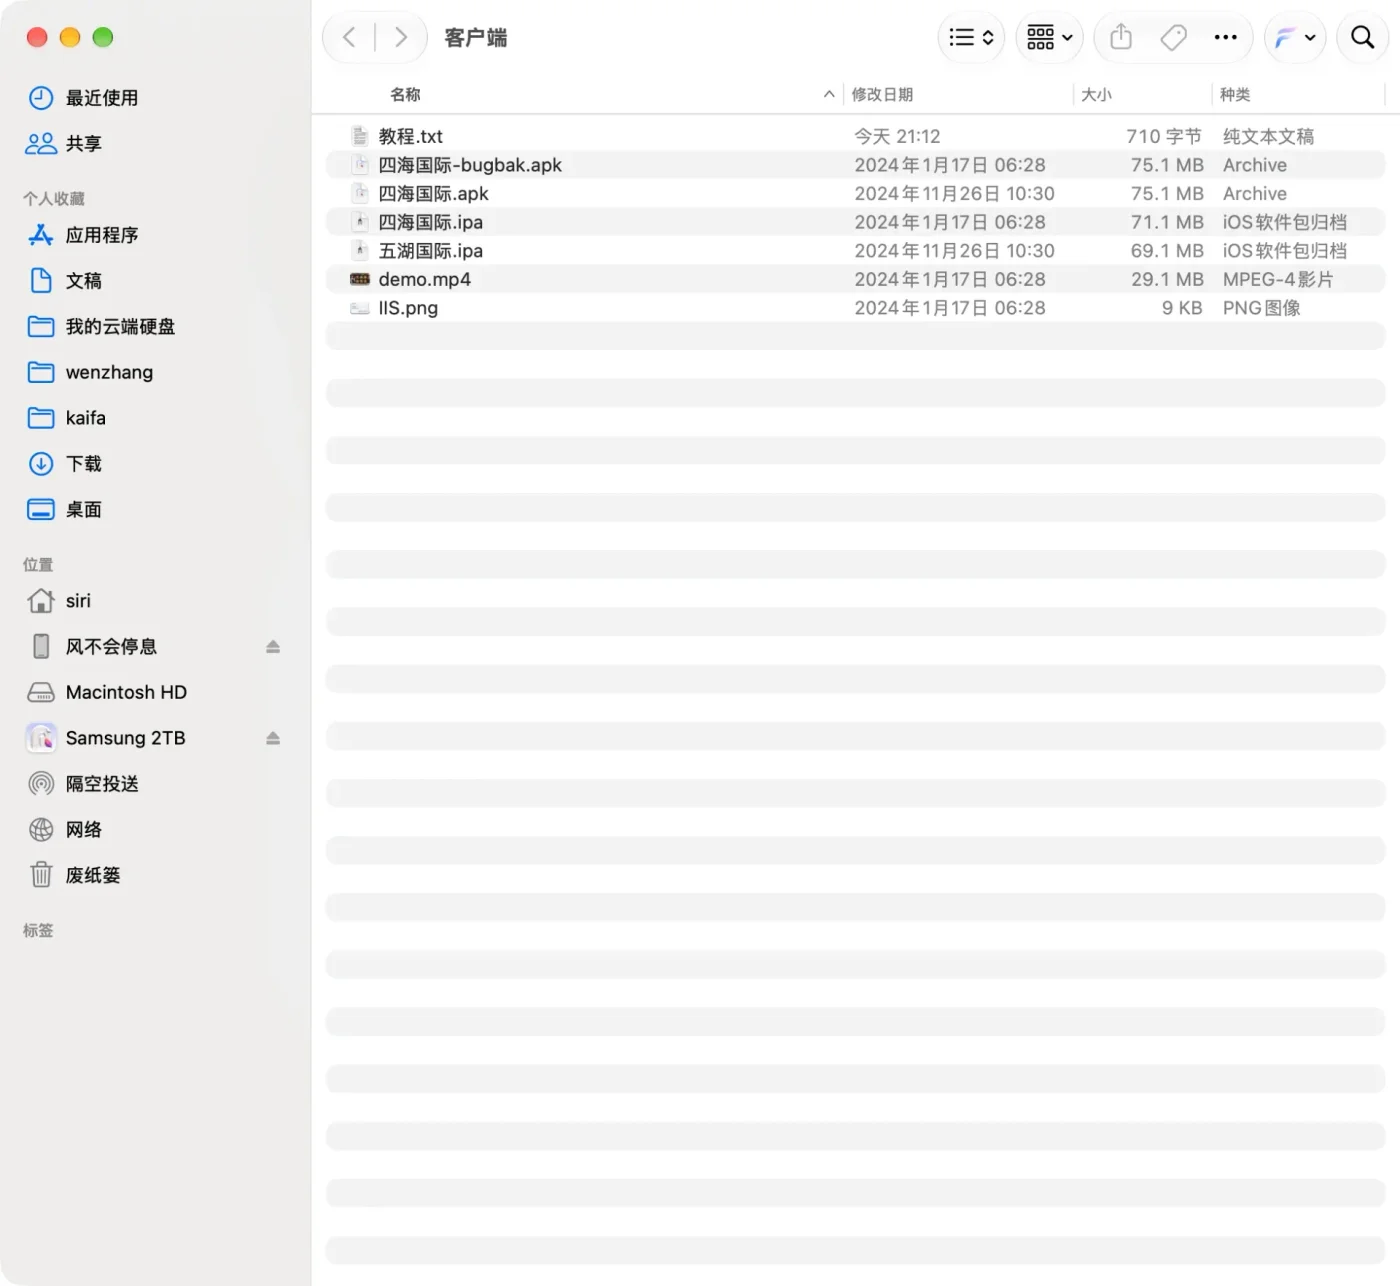Click the Share toolbar icon
The width and height of the screenshot is (1400, 1286).
click(1121, 38)
